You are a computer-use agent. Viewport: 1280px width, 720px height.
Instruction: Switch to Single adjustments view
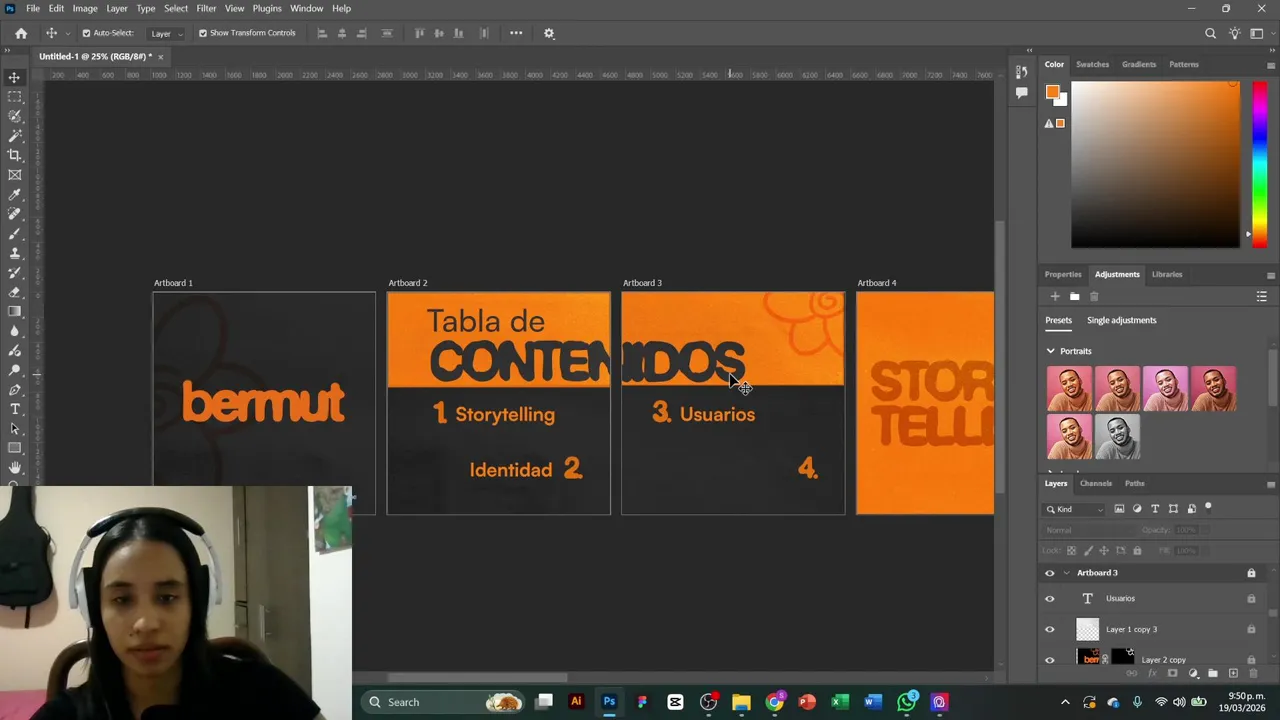pos(1121,320)
